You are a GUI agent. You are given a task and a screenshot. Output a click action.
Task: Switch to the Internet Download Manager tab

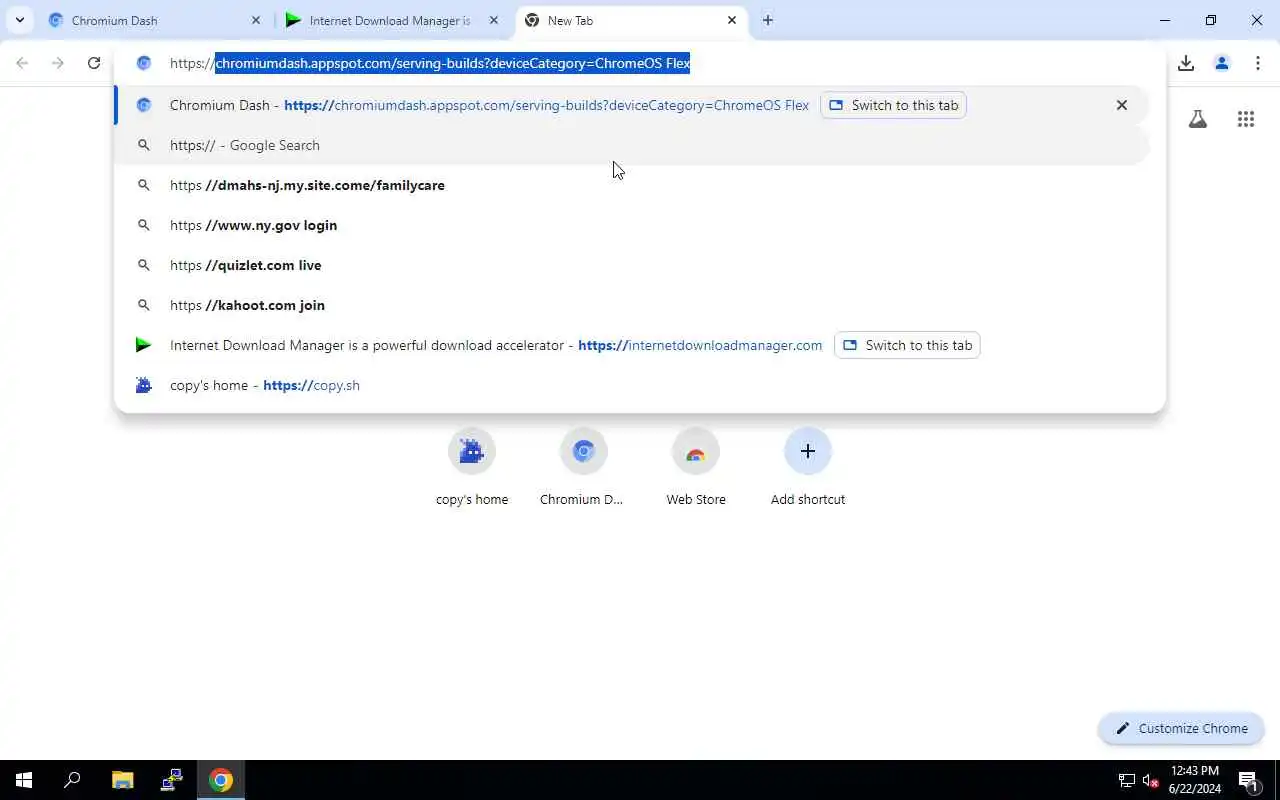point(390,20)
